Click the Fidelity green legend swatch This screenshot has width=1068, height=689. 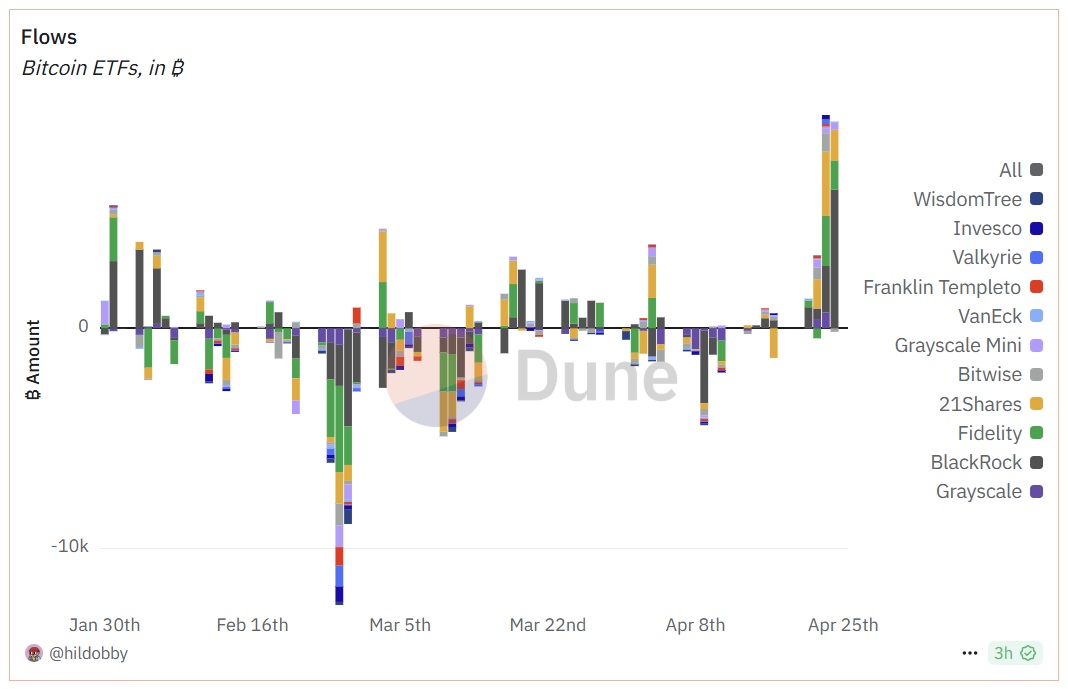point(1036,433)
